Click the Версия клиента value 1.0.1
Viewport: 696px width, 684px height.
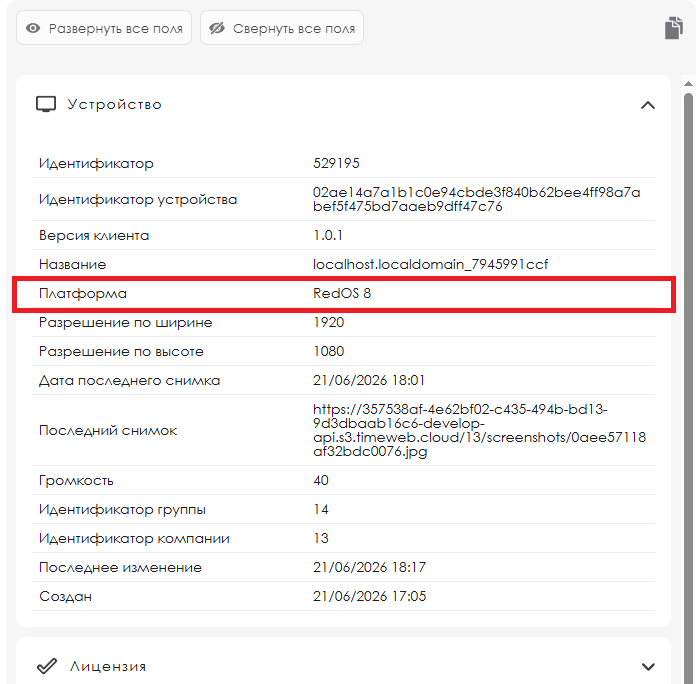[x=328, y=235]
